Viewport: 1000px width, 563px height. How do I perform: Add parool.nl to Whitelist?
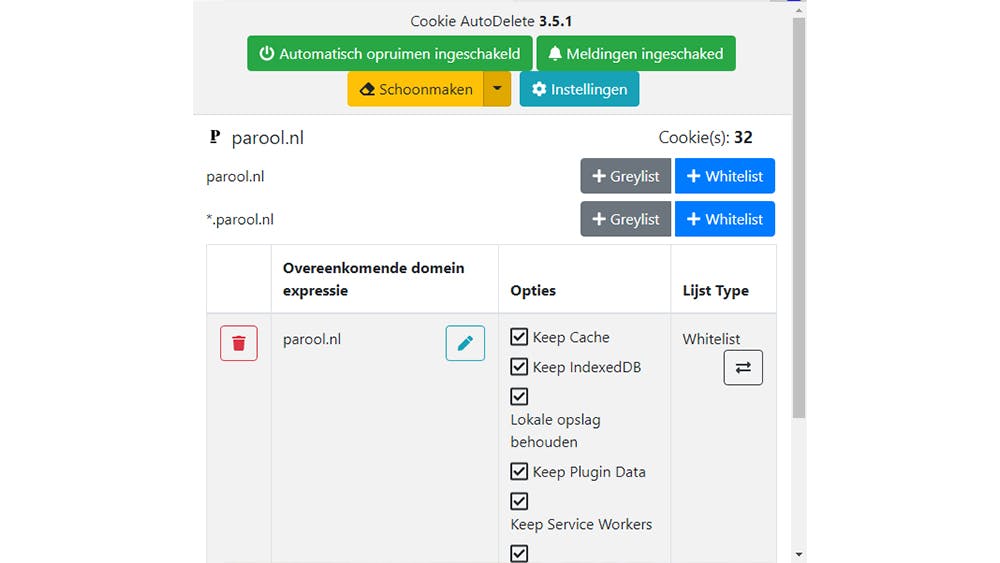click(725, 176)
